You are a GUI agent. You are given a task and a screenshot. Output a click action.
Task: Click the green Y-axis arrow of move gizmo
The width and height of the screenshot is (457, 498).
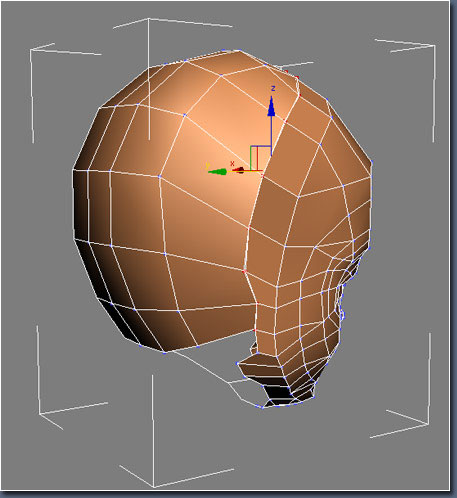[217, 172]
